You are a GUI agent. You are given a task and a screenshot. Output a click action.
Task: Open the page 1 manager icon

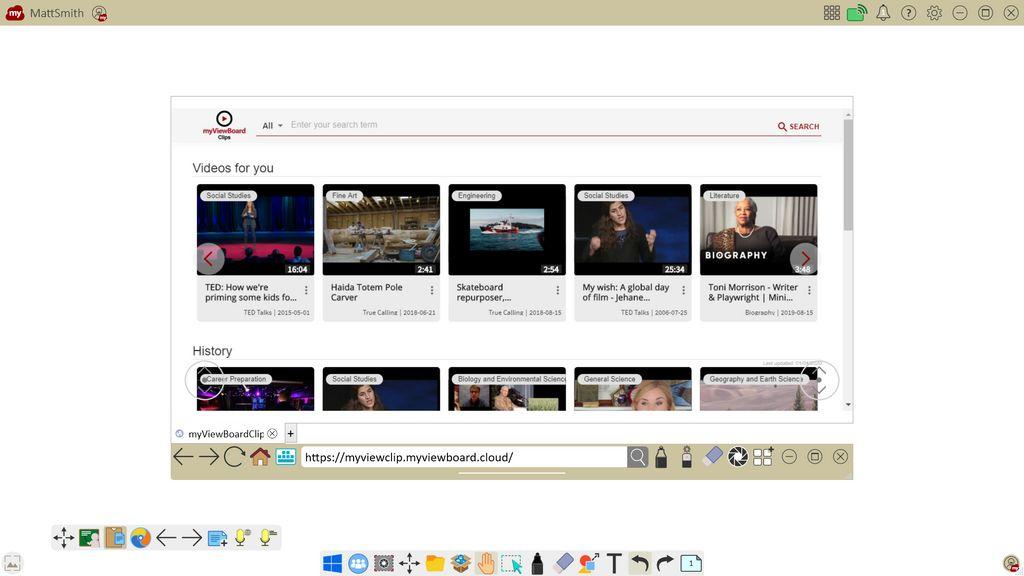[x=690, y=563]
